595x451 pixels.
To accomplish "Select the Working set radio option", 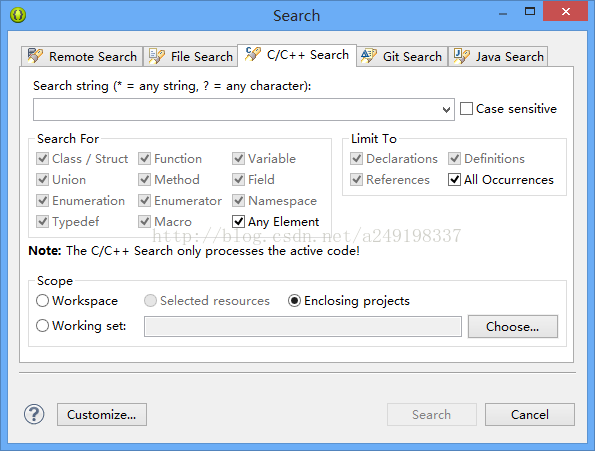I will (x=42, y=325).
